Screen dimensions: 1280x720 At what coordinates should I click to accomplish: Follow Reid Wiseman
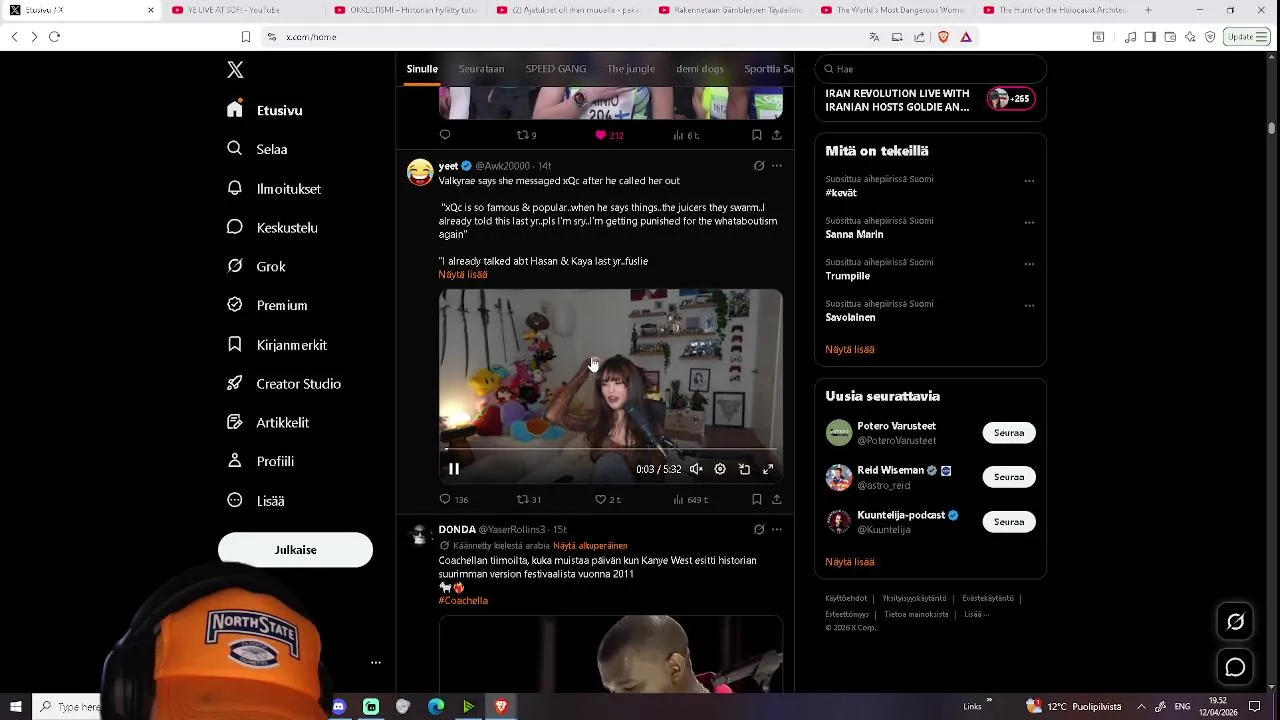[1009, 477]
